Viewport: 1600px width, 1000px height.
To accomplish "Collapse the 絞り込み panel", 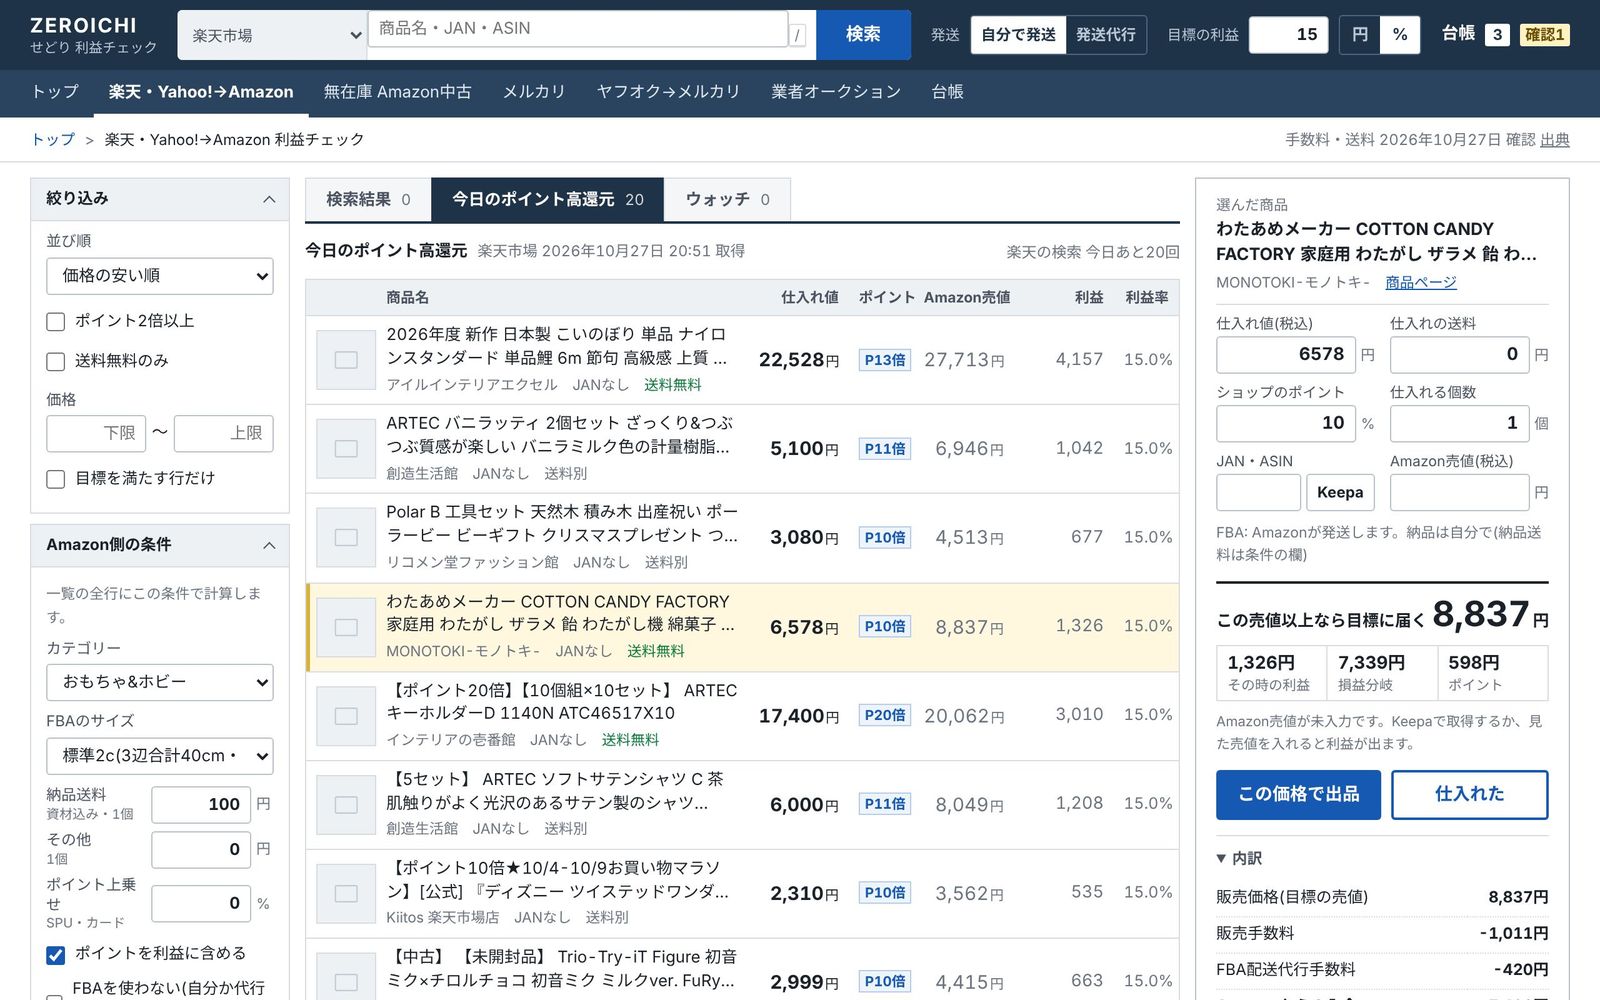I will point(269,199).
